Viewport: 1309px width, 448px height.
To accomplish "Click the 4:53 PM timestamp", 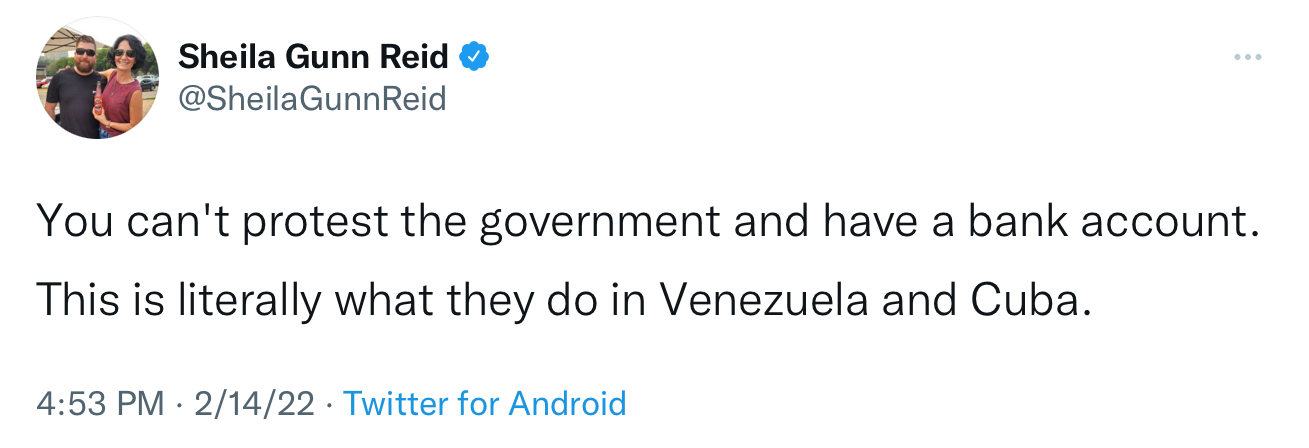I will click(x=100, y=404).
